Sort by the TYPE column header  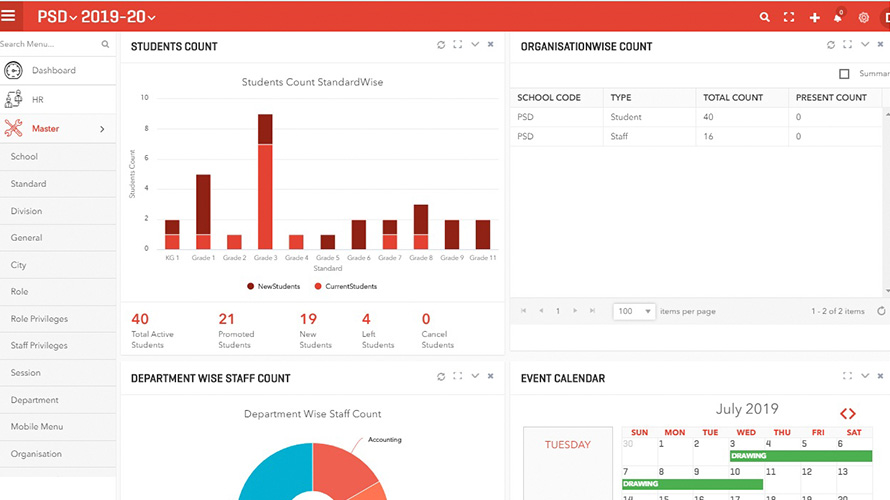(649, 98)
